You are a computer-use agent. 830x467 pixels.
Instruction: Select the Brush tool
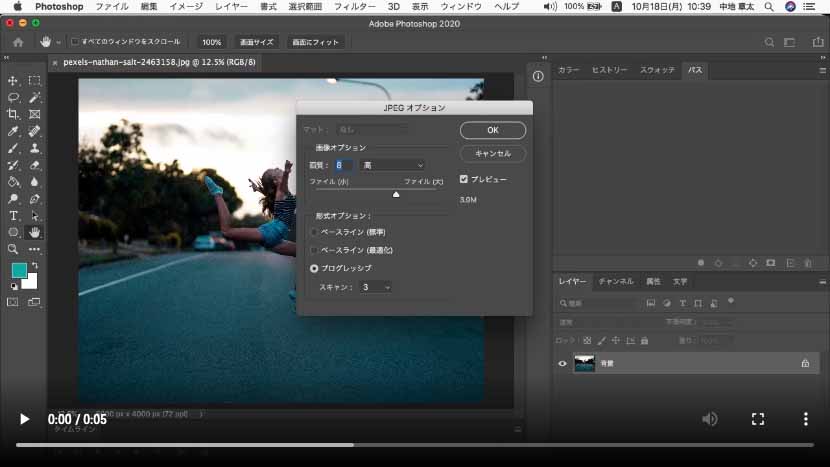(x=13, y=148)
